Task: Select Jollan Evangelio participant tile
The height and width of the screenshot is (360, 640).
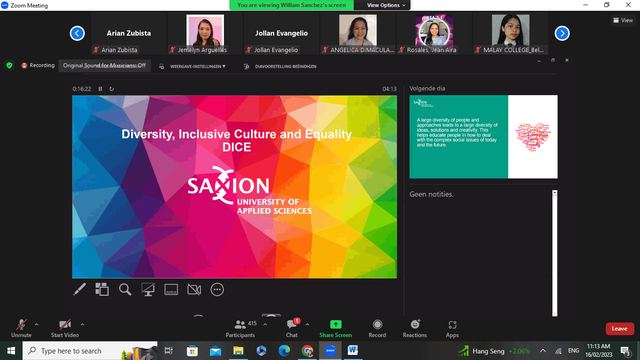Action: click(281, 34)
